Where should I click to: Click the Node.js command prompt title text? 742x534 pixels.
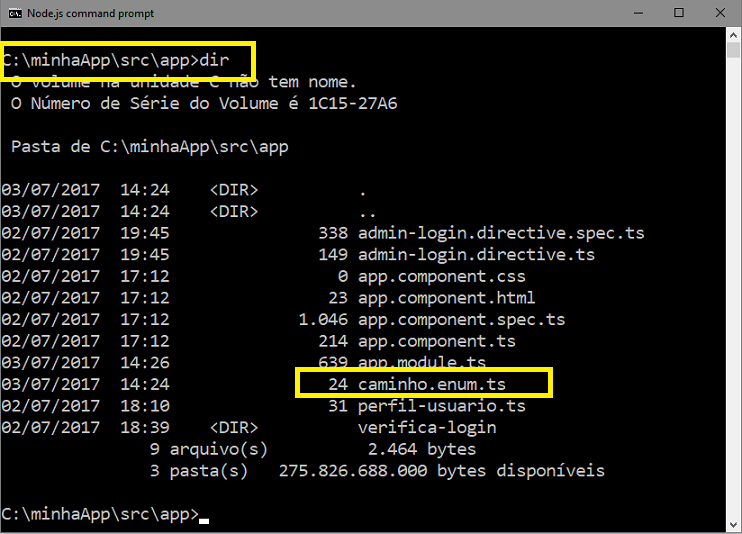click(90, 14)
